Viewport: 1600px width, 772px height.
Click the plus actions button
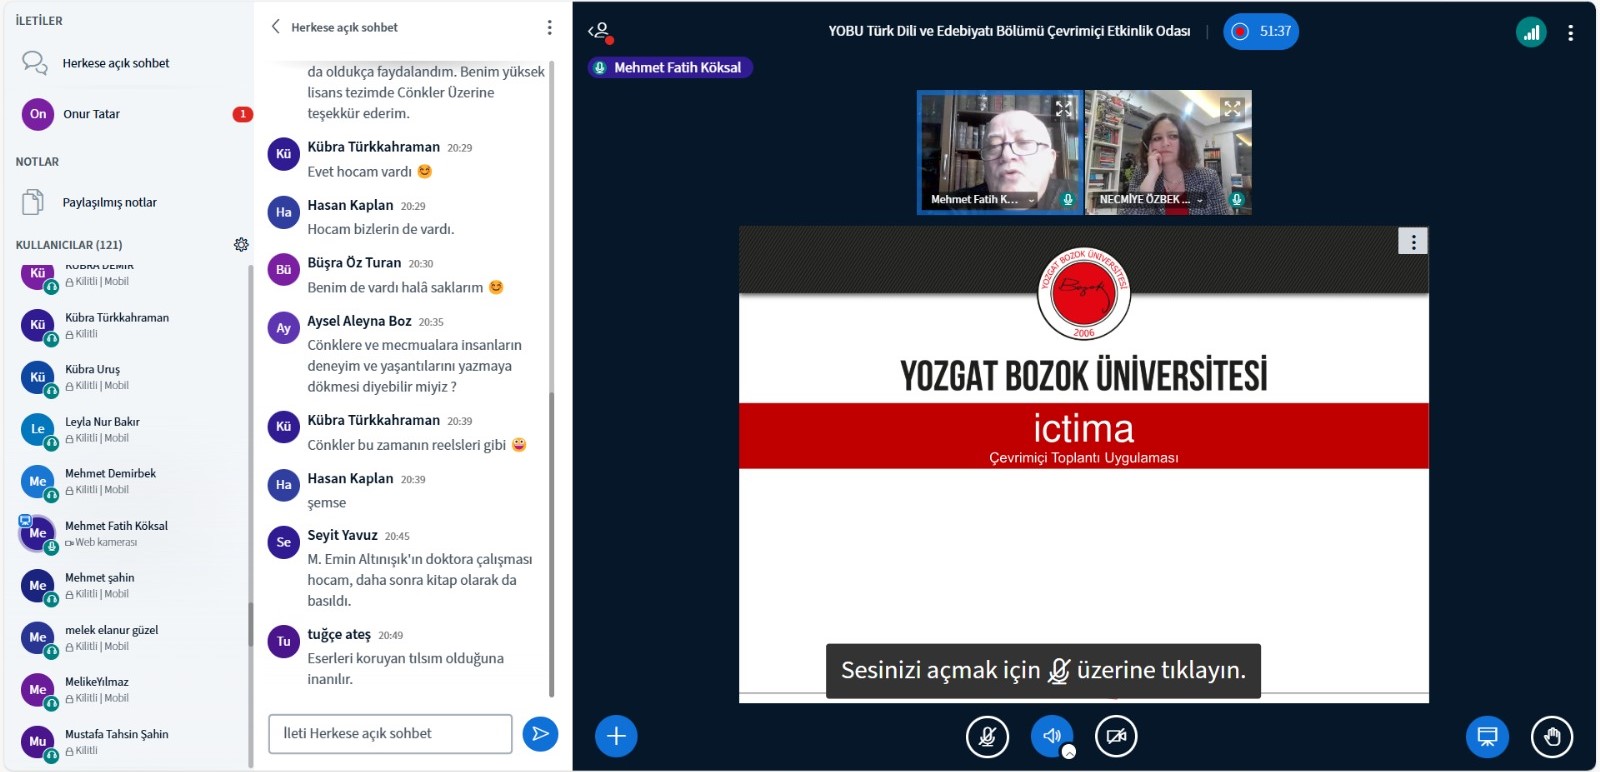(616, 737)
